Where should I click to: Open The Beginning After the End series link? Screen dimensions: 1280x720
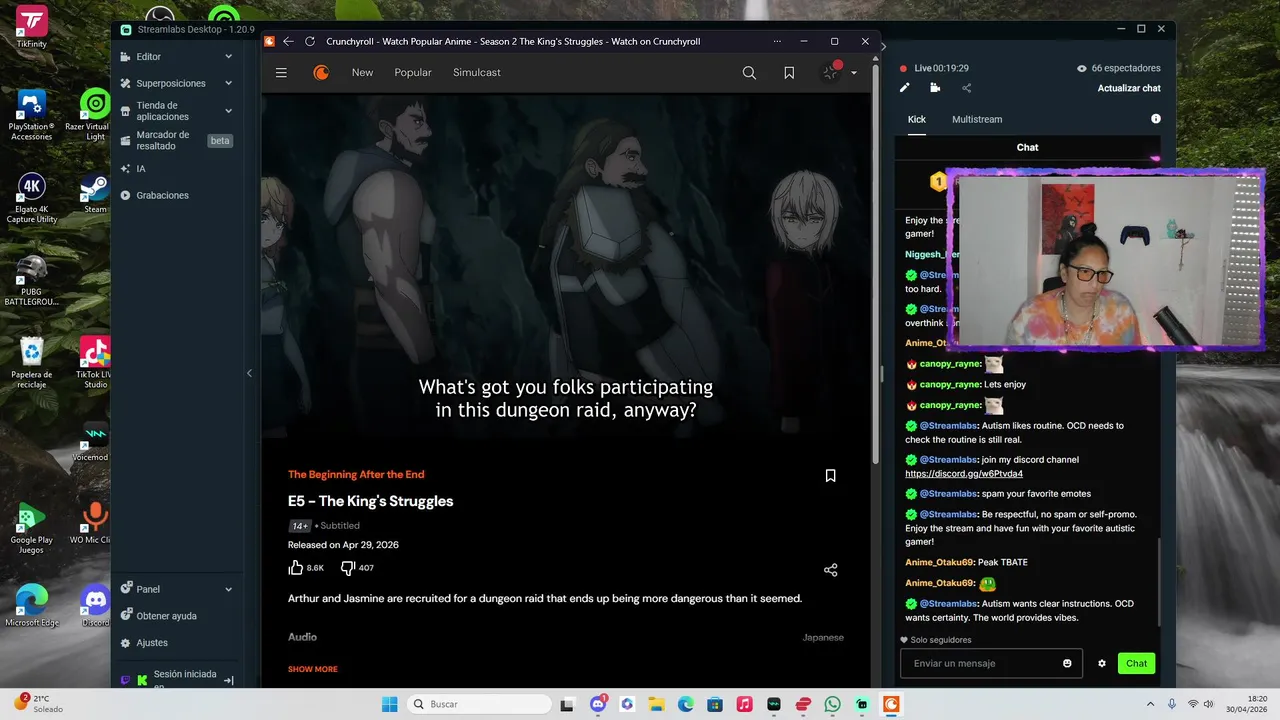(x=356, y=474)
